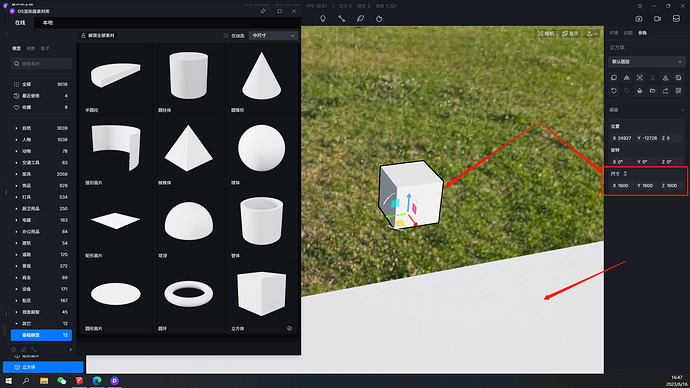Click the export share arrow icon in properties panel
The width and height of the screenshot is (690, 388).
pyautogui.click(x=665, y=91)
